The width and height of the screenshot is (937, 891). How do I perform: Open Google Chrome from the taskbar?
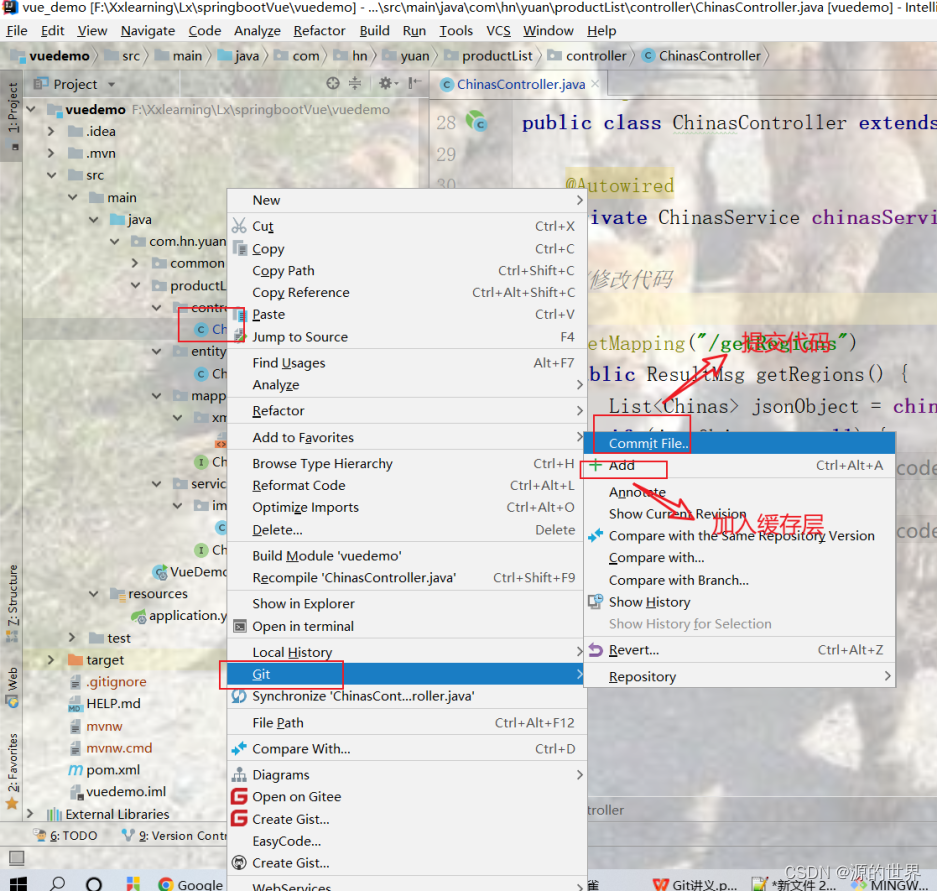(x=191, y=884)
